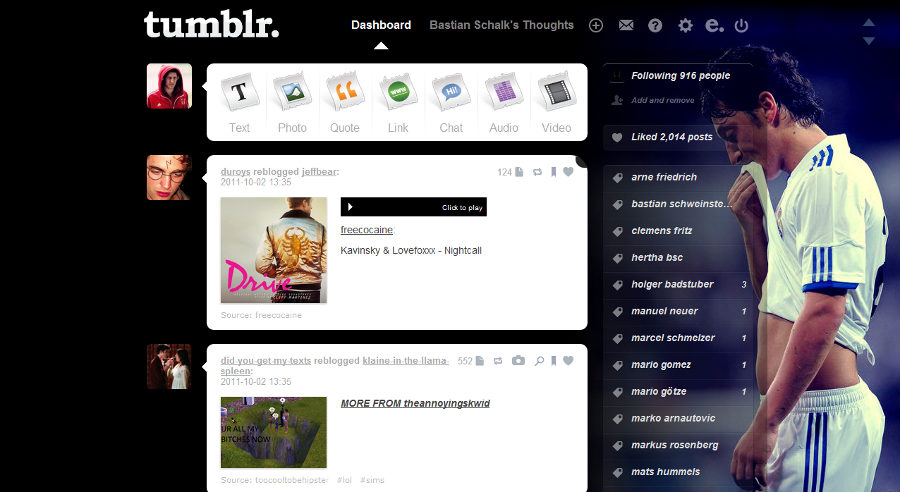
Task: Play the Nightcall audio track
Action: pos(413,207)
